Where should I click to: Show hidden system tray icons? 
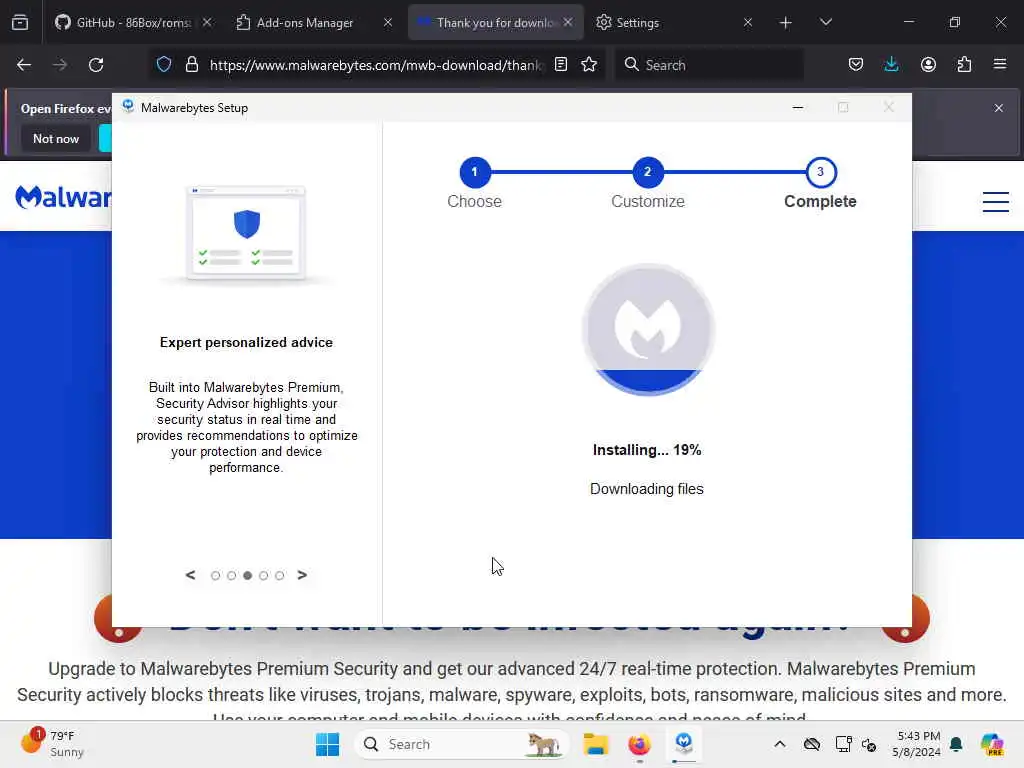tap(779, 744)
